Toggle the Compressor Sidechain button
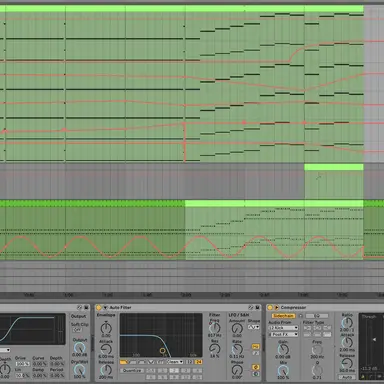 [x=283, y=315]
